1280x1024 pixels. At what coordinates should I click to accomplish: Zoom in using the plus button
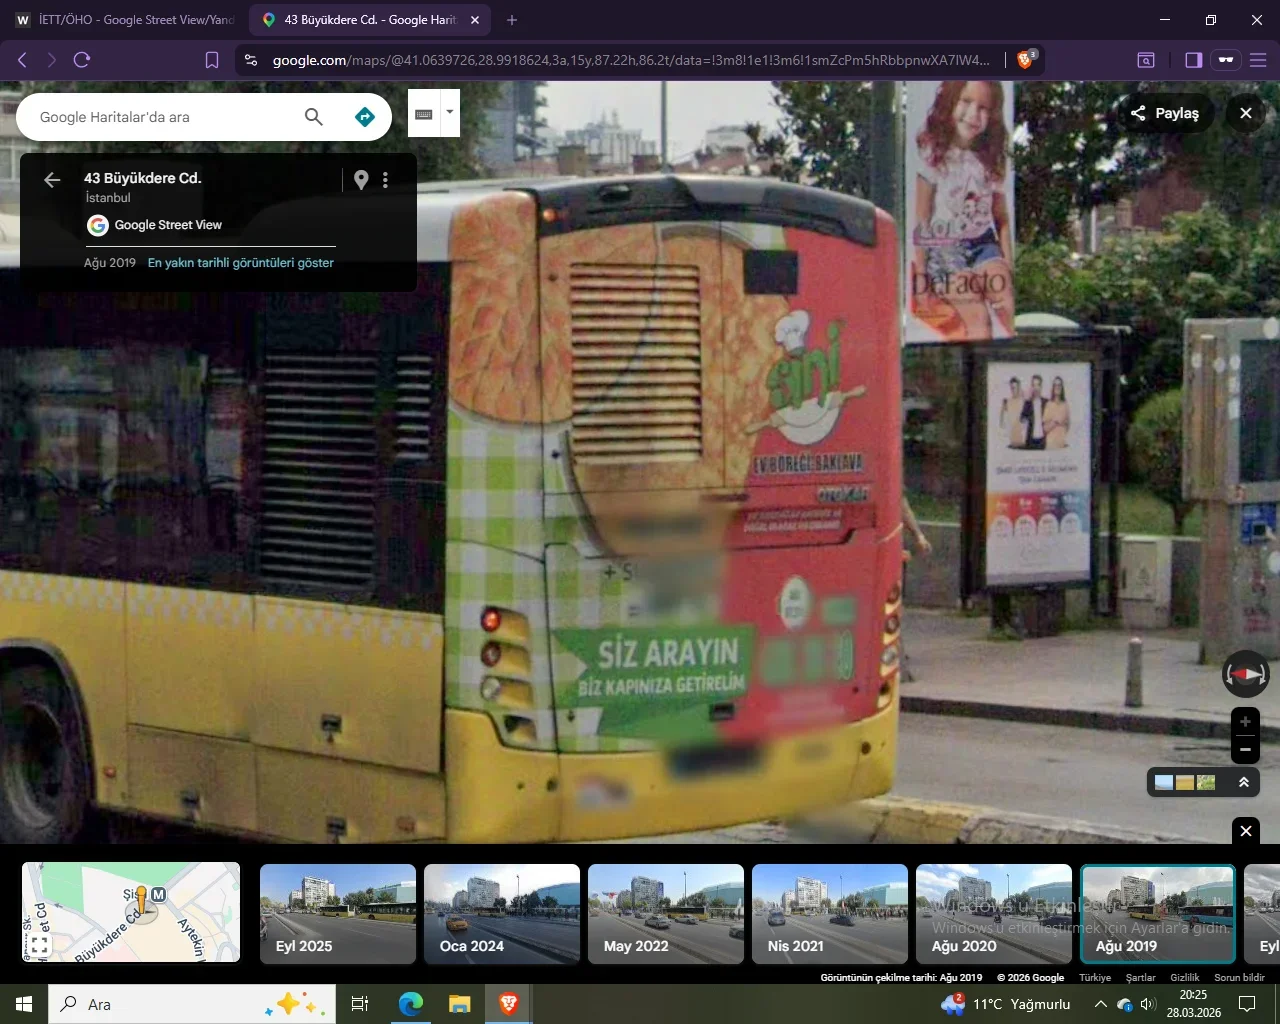click(x=1245, y=721)
